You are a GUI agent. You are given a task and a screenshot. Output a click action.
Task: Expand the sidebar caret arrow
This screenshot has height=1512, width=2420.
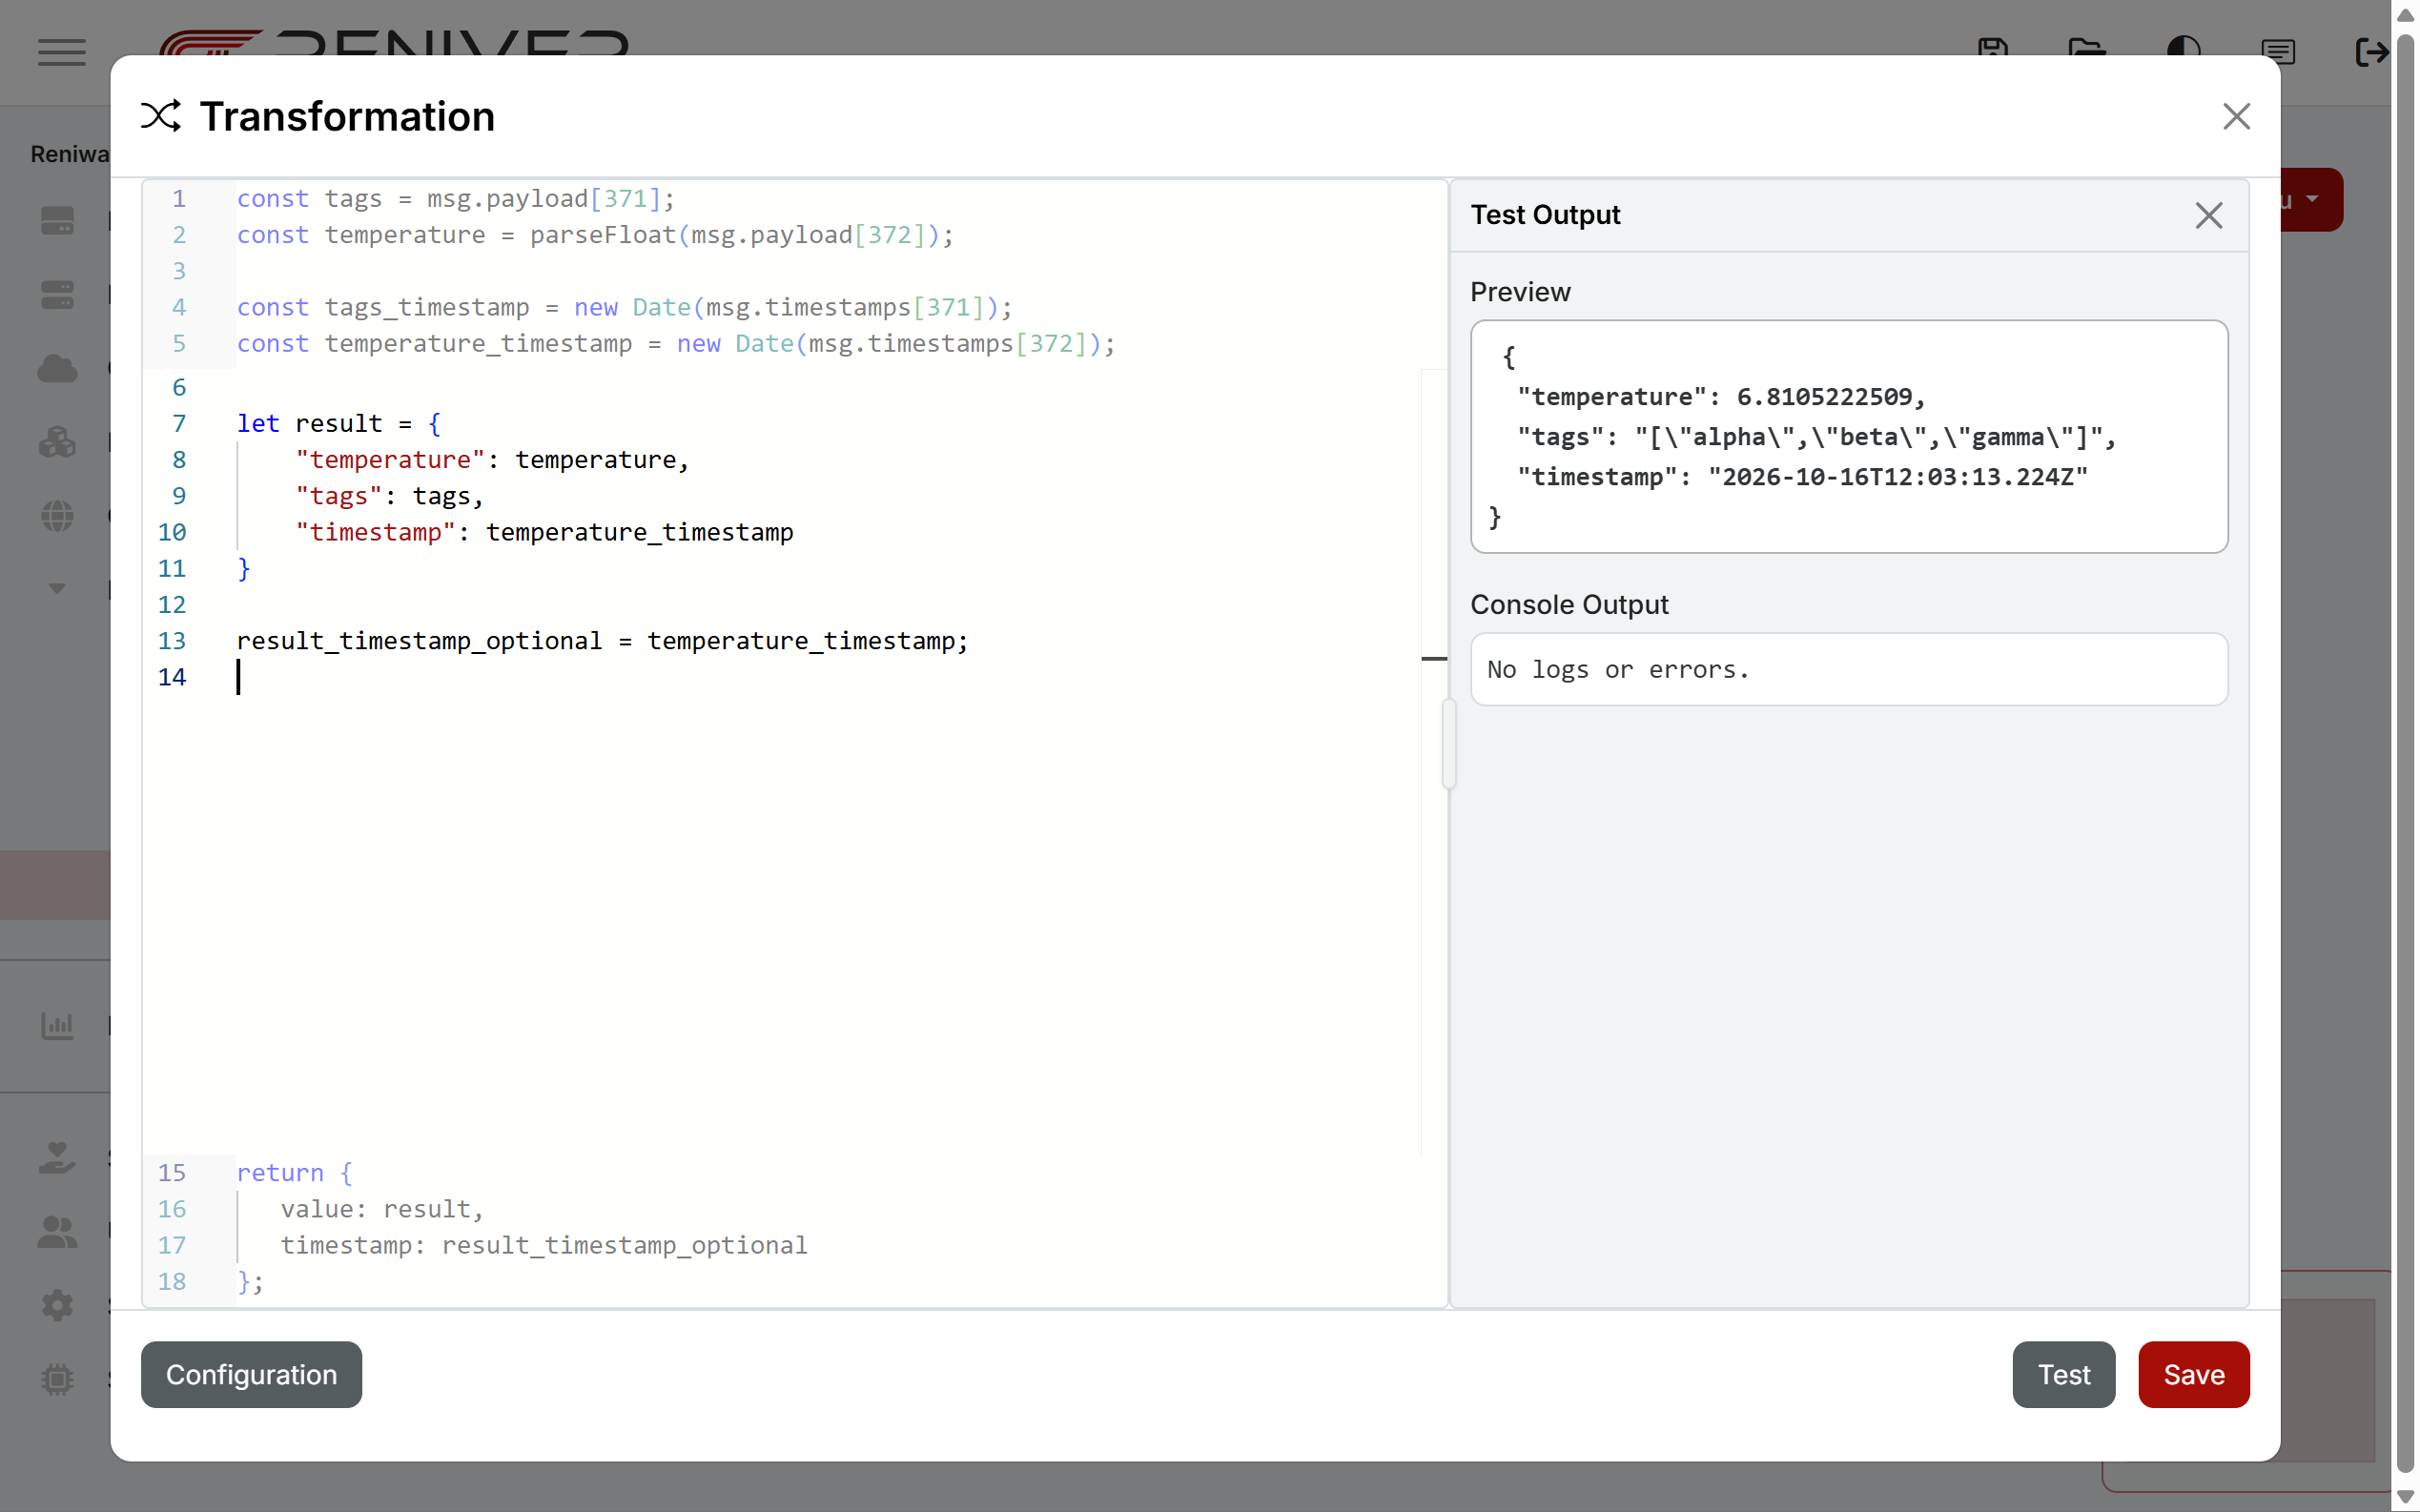57,588
